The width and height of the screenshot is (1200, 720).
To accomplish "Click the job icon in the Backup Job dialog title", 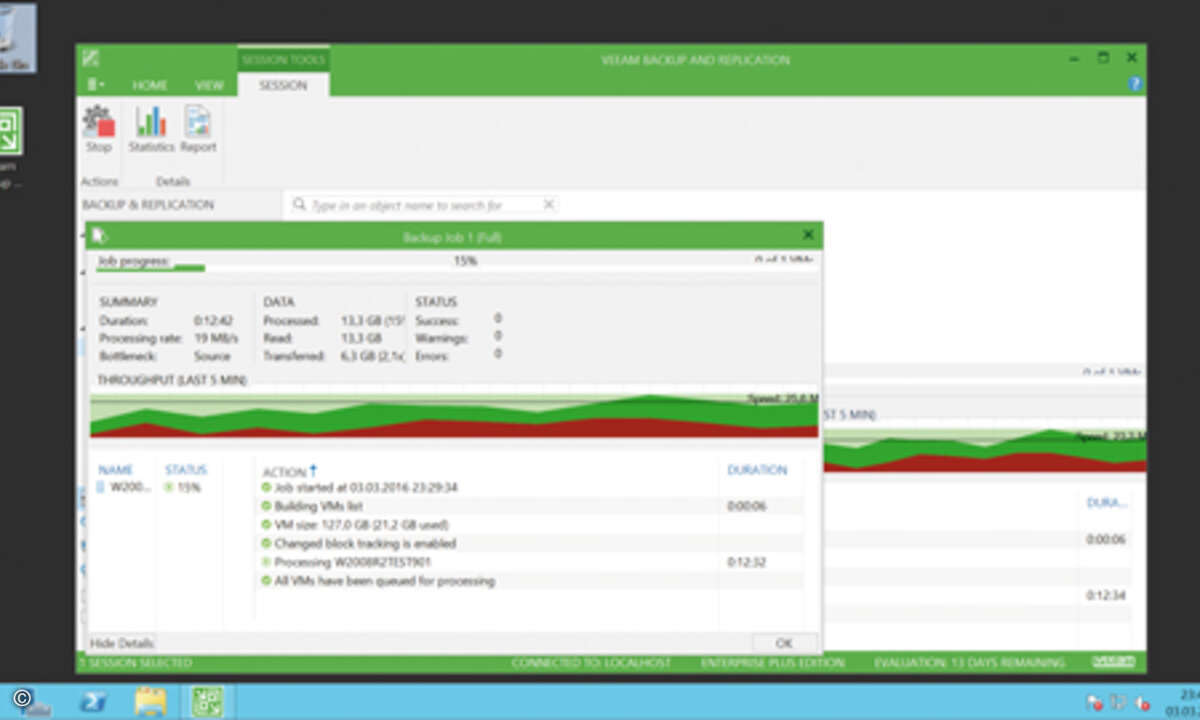I will click(x=97, y=236).
